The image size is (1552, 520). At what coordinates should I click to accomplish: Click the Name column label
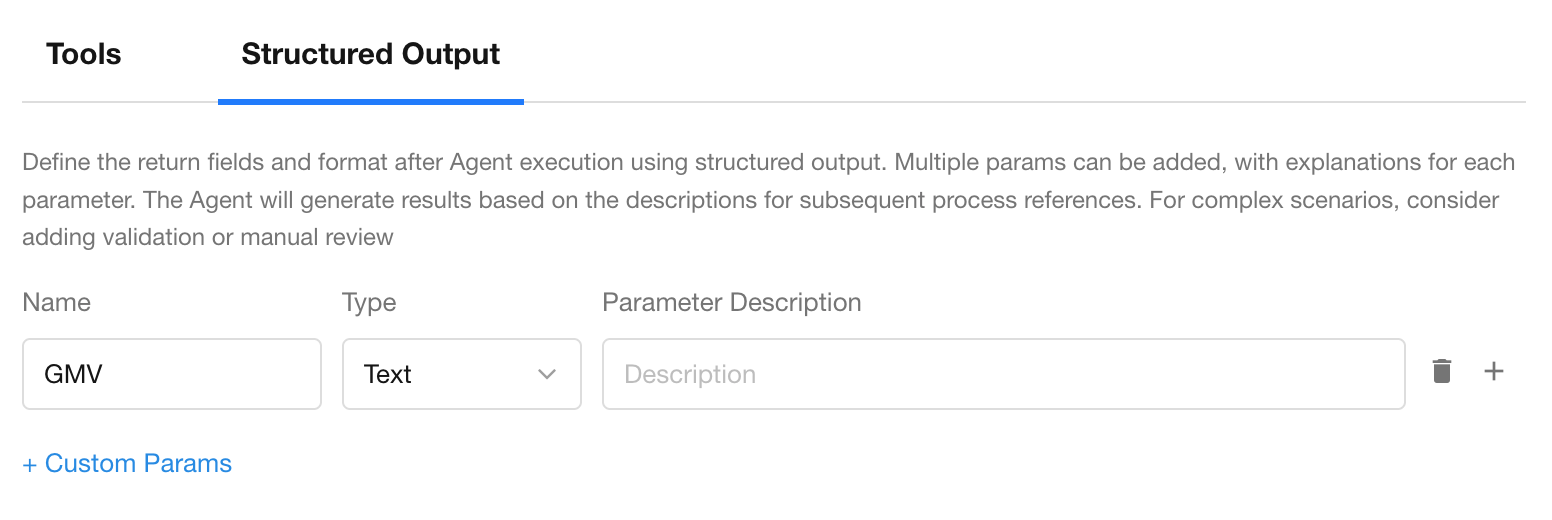point(56,302)
